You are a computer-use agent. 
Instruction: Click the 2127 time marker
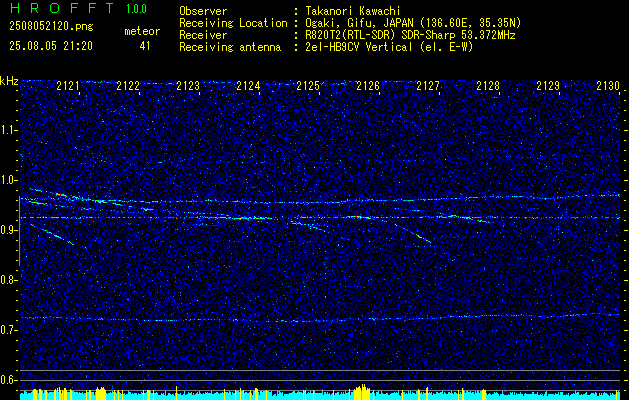pos(428,86)
